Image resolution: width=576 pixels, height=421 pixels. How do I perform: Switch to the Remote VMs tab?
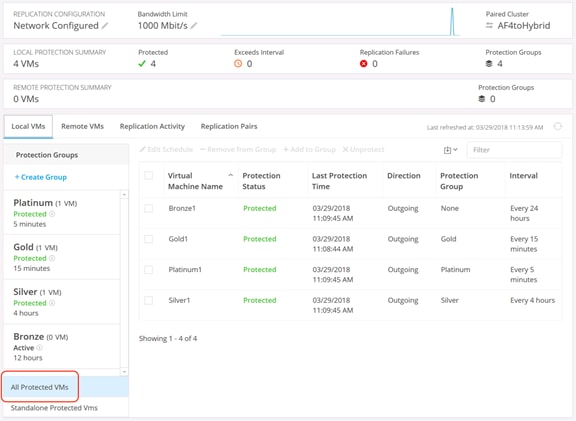click(82, 126)
